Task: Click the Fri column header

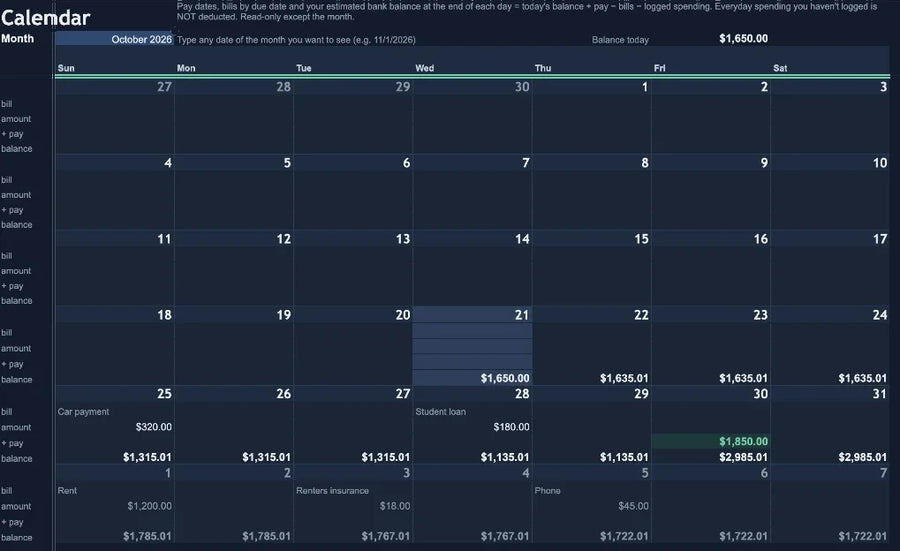Action: [x=660, y=68]
